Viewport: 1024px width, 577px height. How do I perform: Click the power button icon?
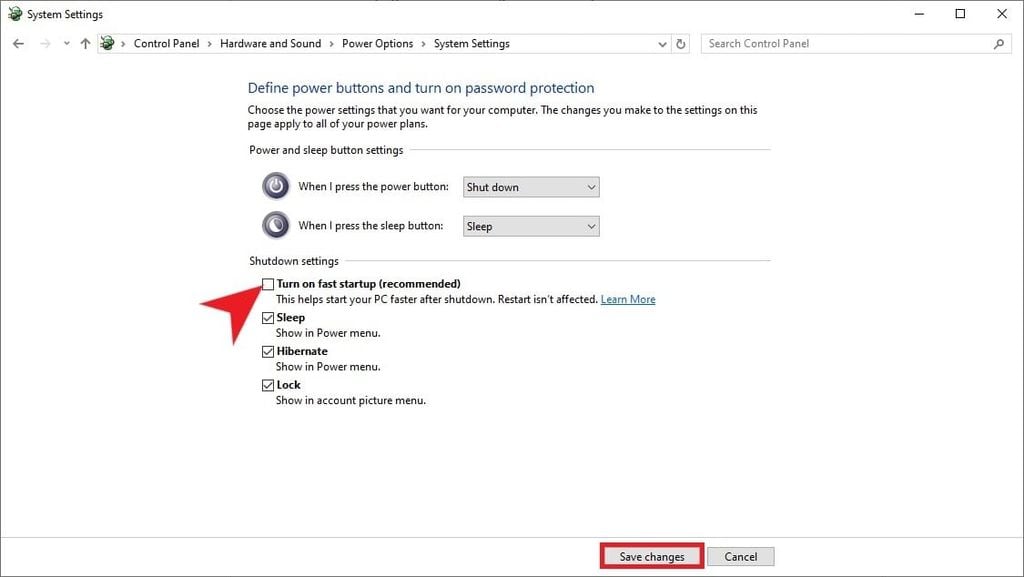click(275, 187)
